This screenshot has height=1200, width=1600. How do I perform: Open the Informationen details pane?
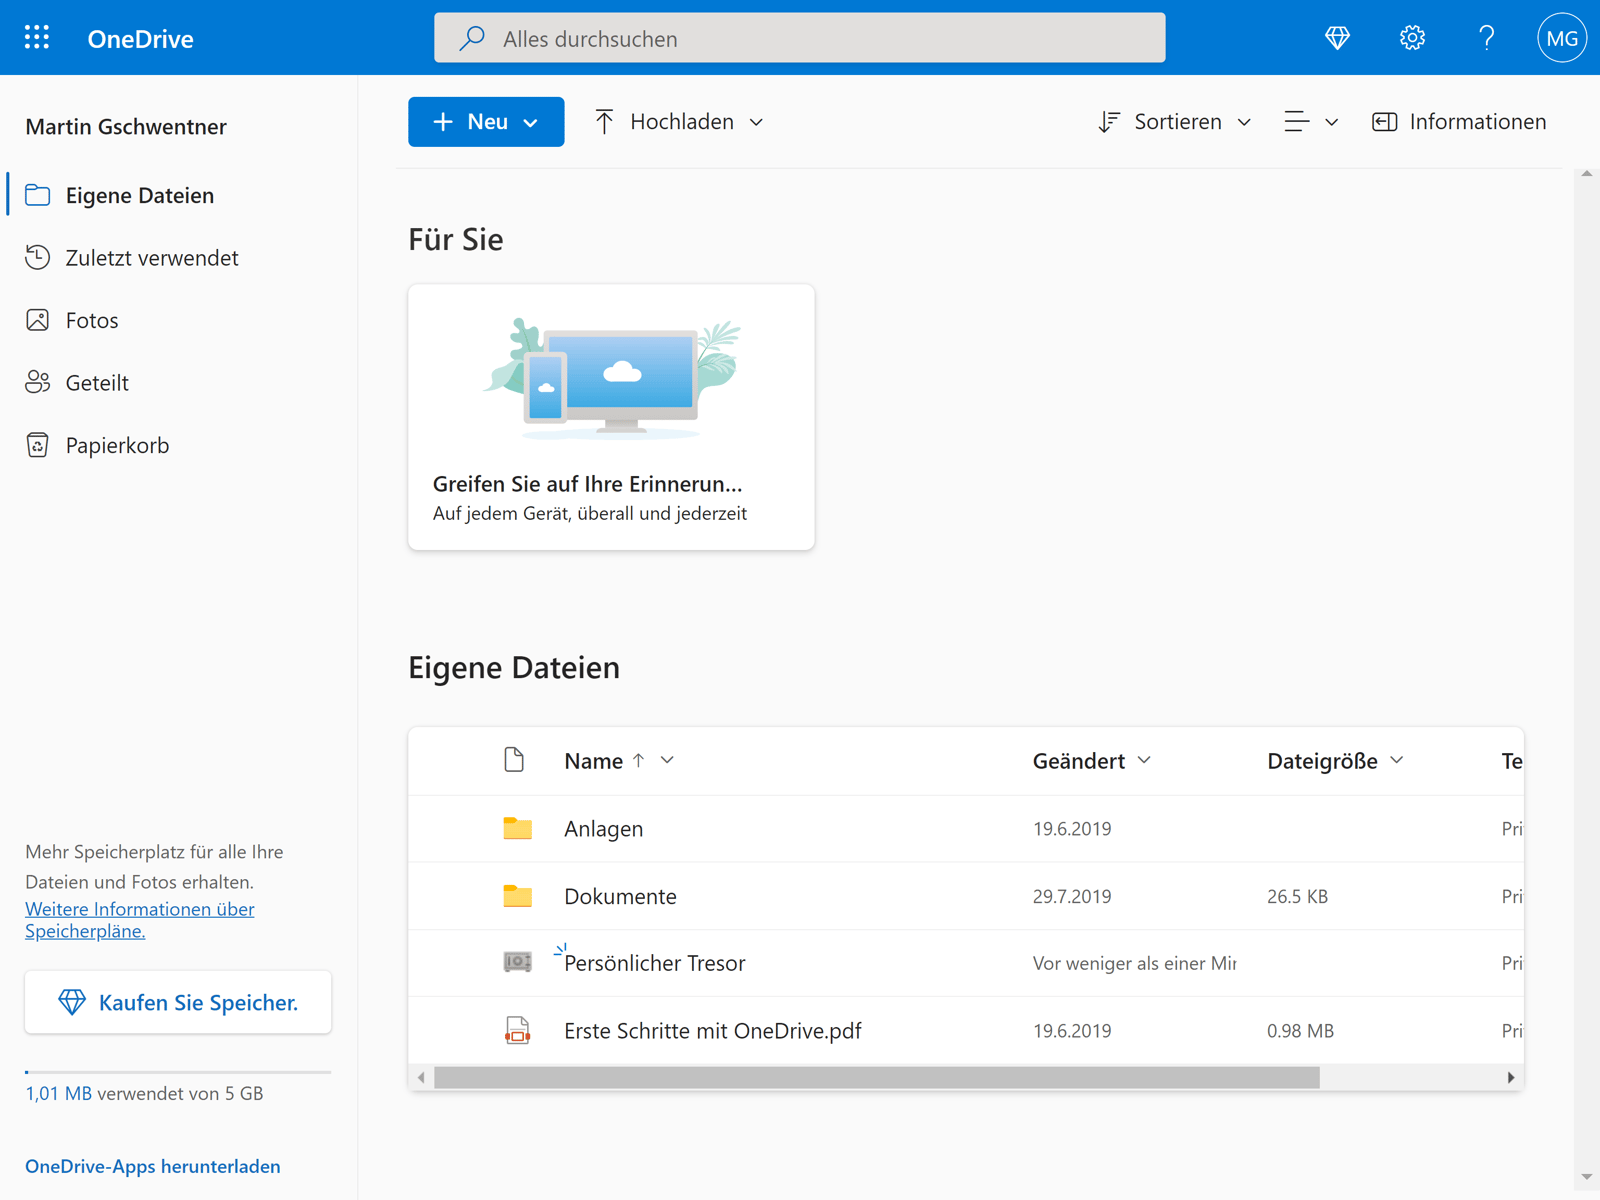point(1458,121)
